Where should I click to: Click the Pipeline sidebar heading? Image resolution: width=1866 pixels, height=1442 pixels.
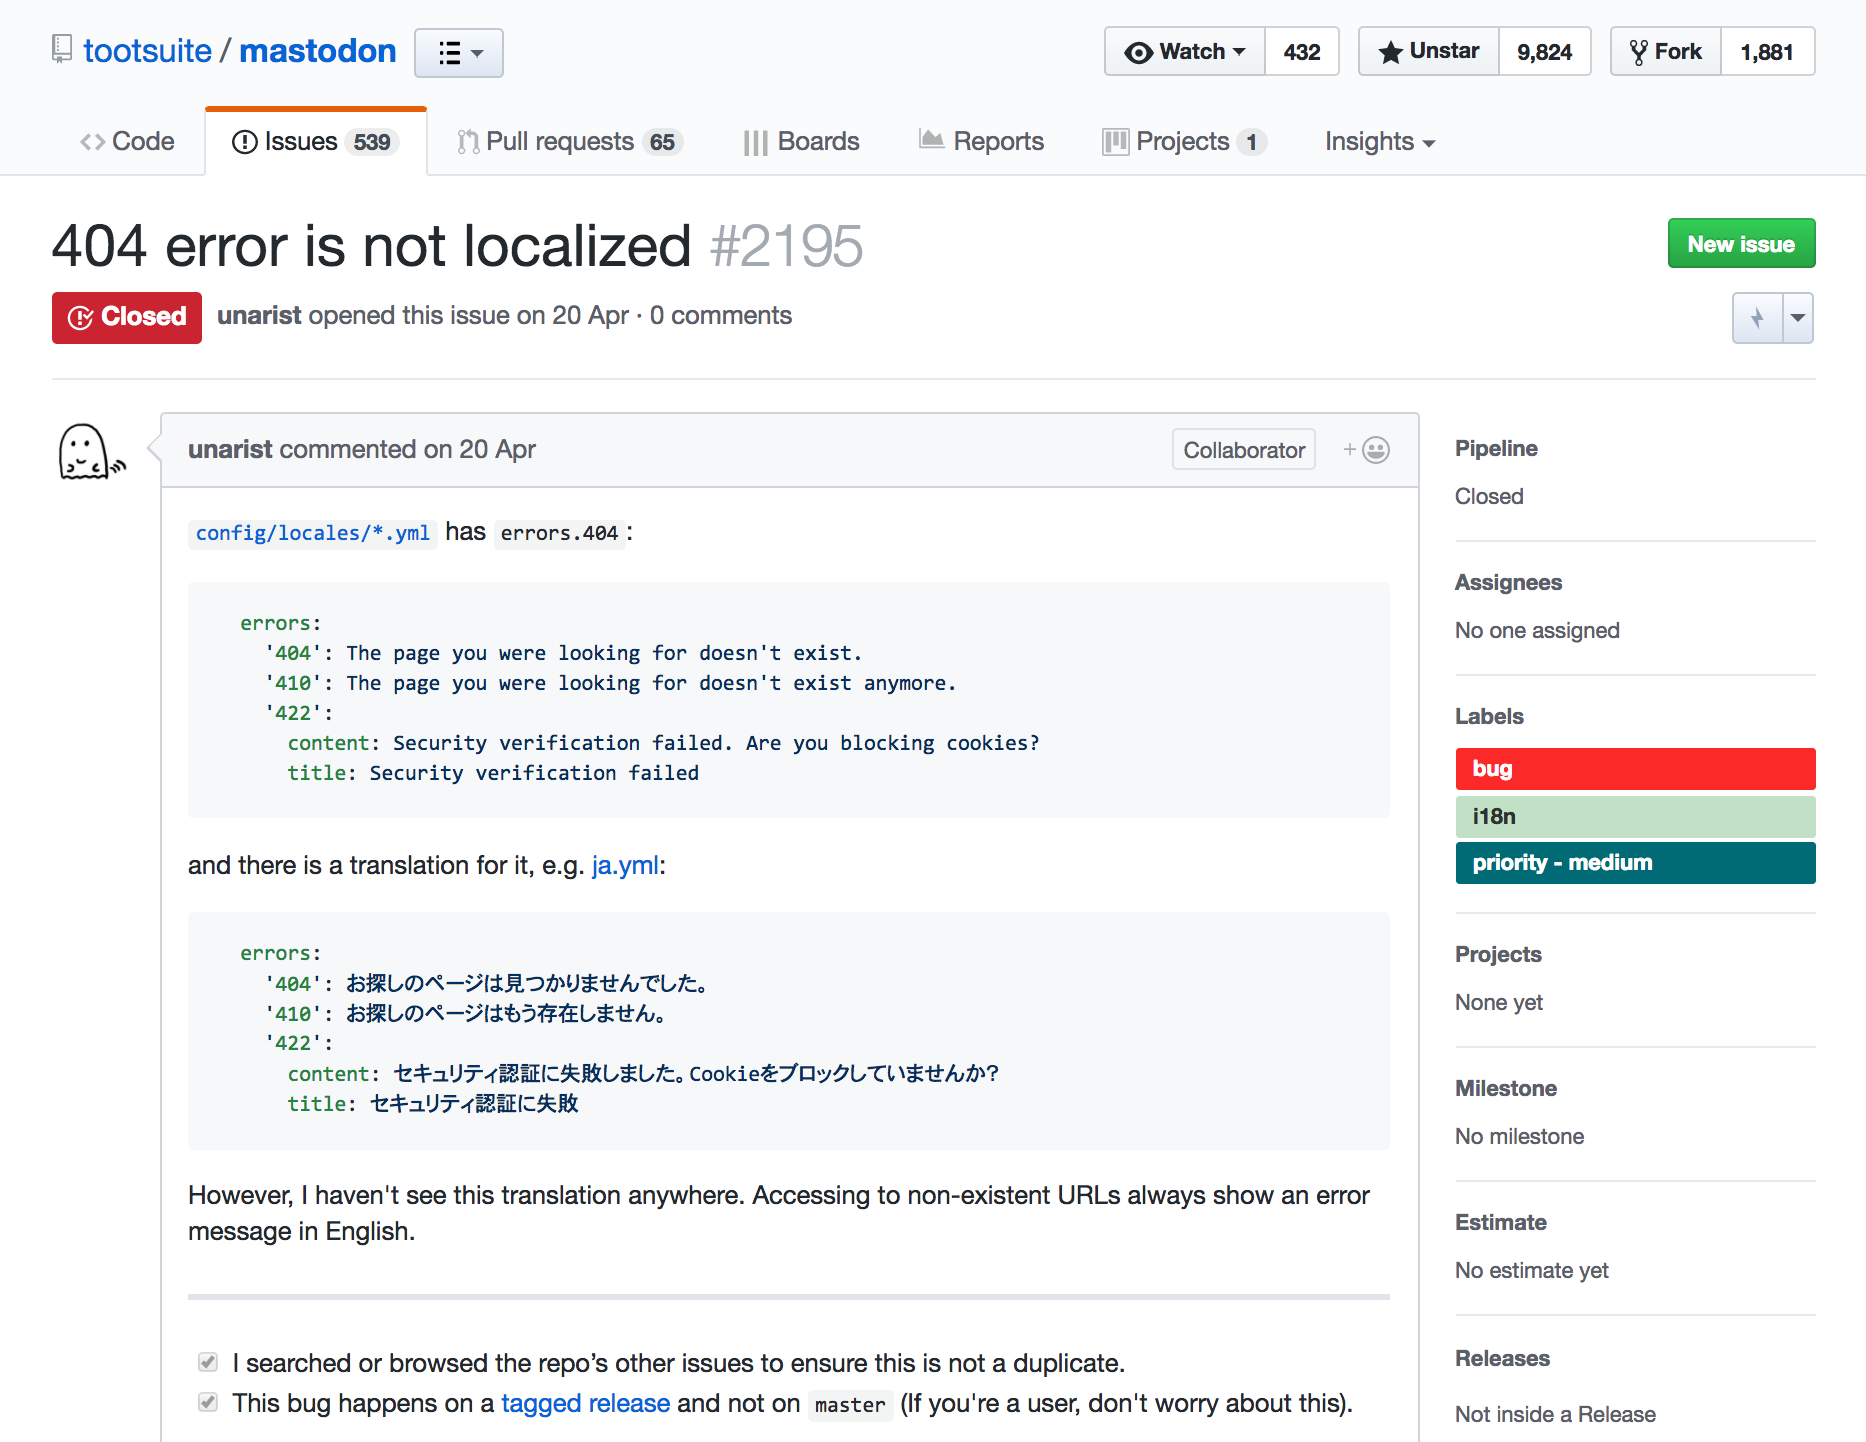click(1496, 449)
